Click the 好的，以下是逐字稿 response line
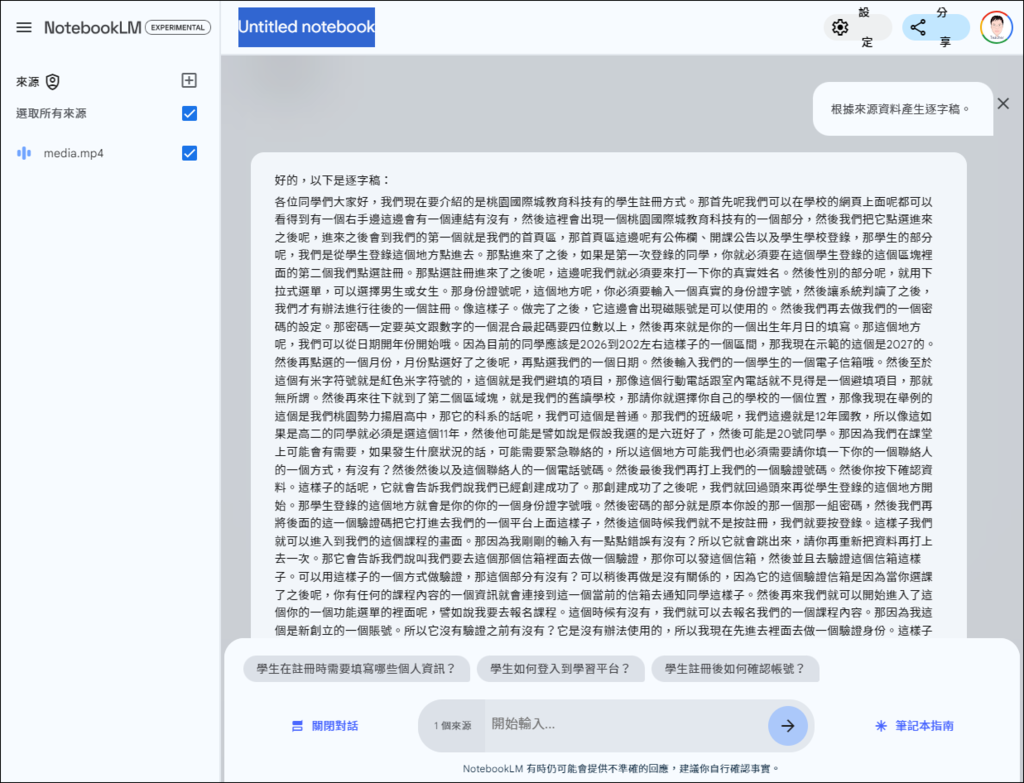The width and height of the screenshot is (1024, 783). 332,180
